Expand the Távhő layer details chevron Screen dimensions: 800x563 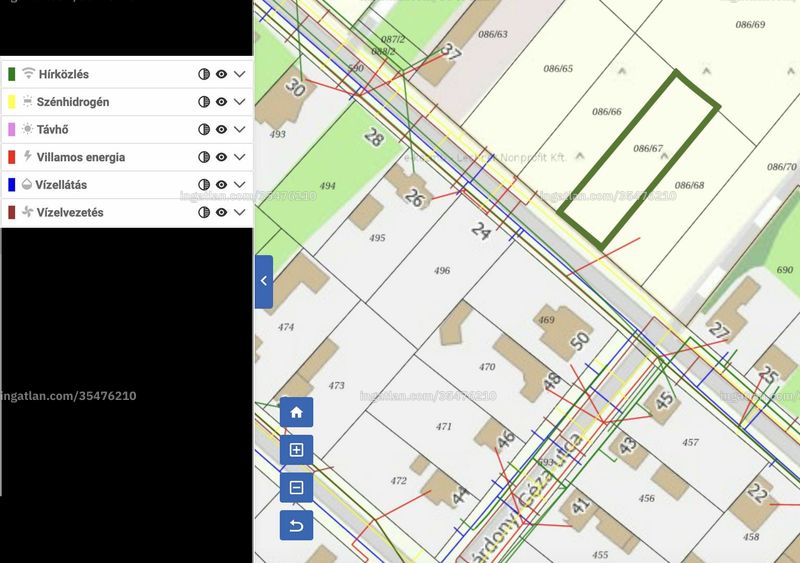(240, 129)
